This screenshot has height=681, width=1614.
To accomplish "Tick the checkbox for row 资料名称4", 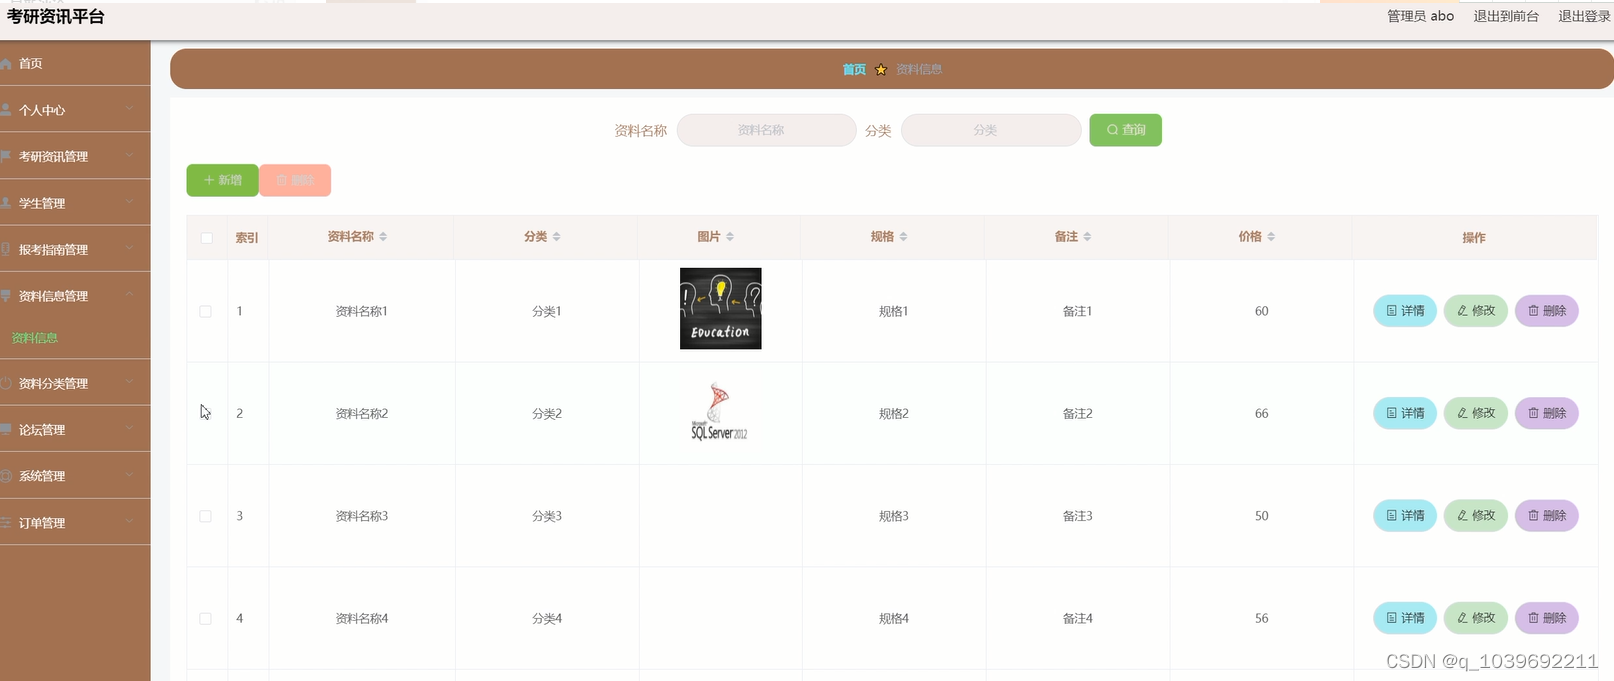I will 205,619.
